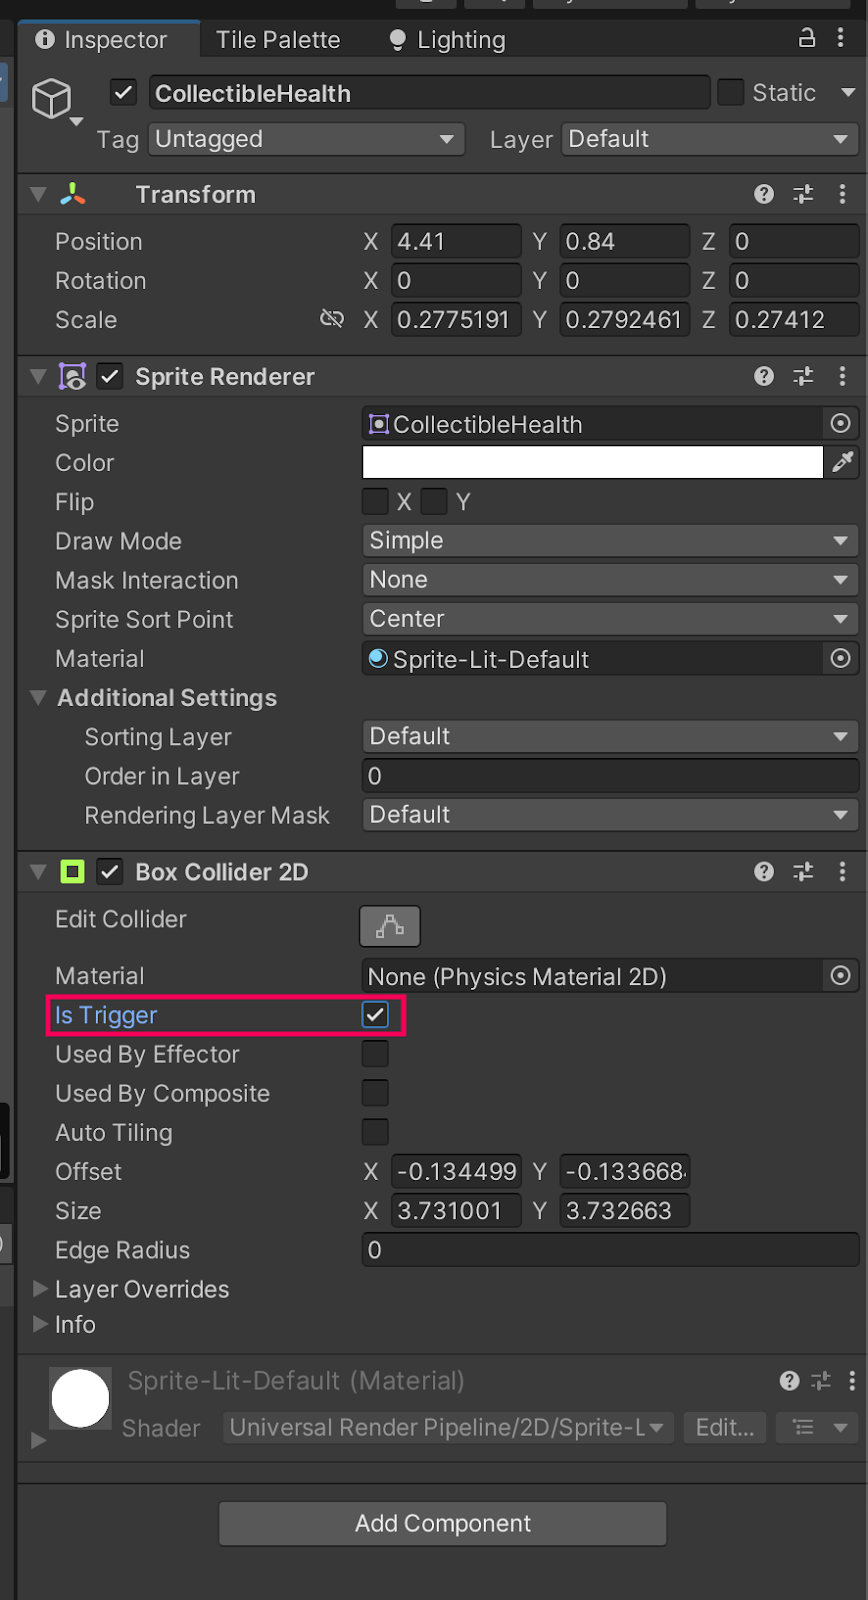Click the Sprite-Lit-Default material picker icon

click(x=840, y=658)
